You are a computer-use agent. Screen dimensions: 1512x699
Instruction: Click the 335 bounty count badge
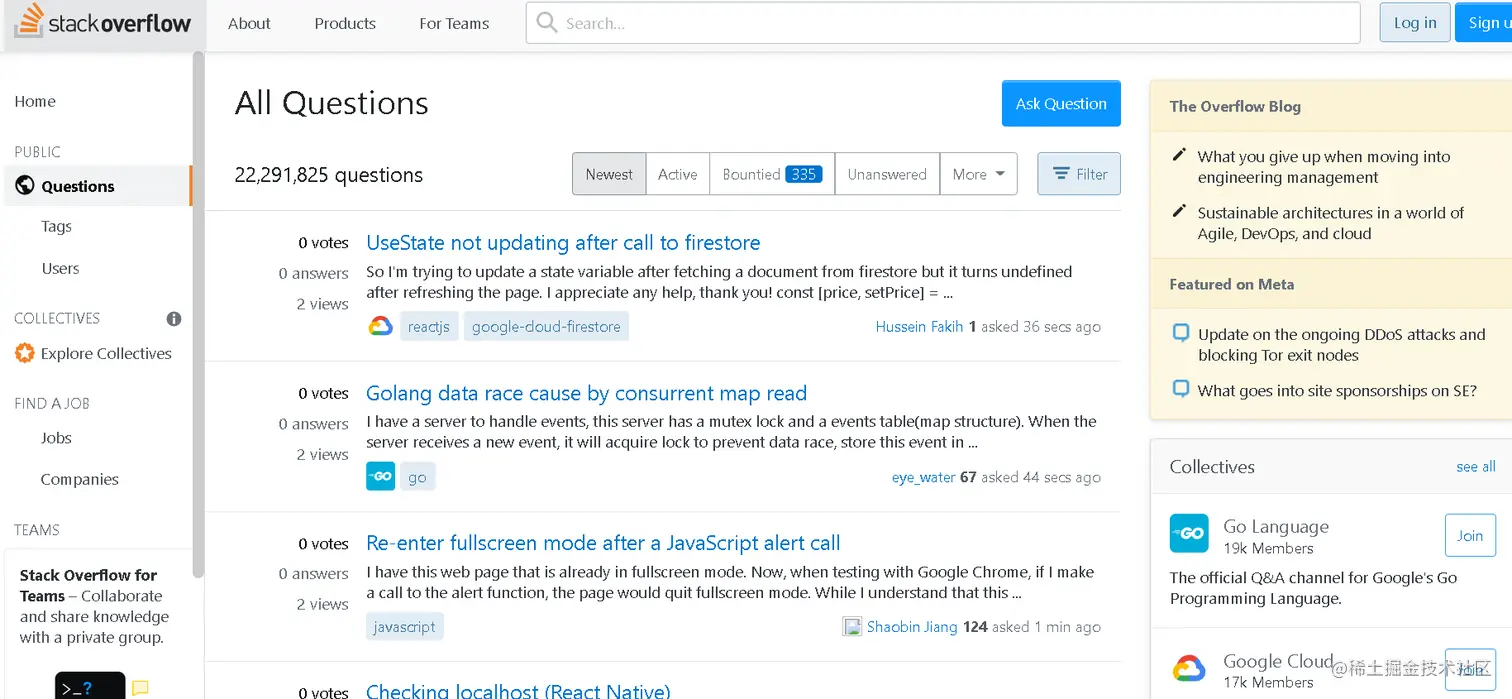tap(803, 174)
